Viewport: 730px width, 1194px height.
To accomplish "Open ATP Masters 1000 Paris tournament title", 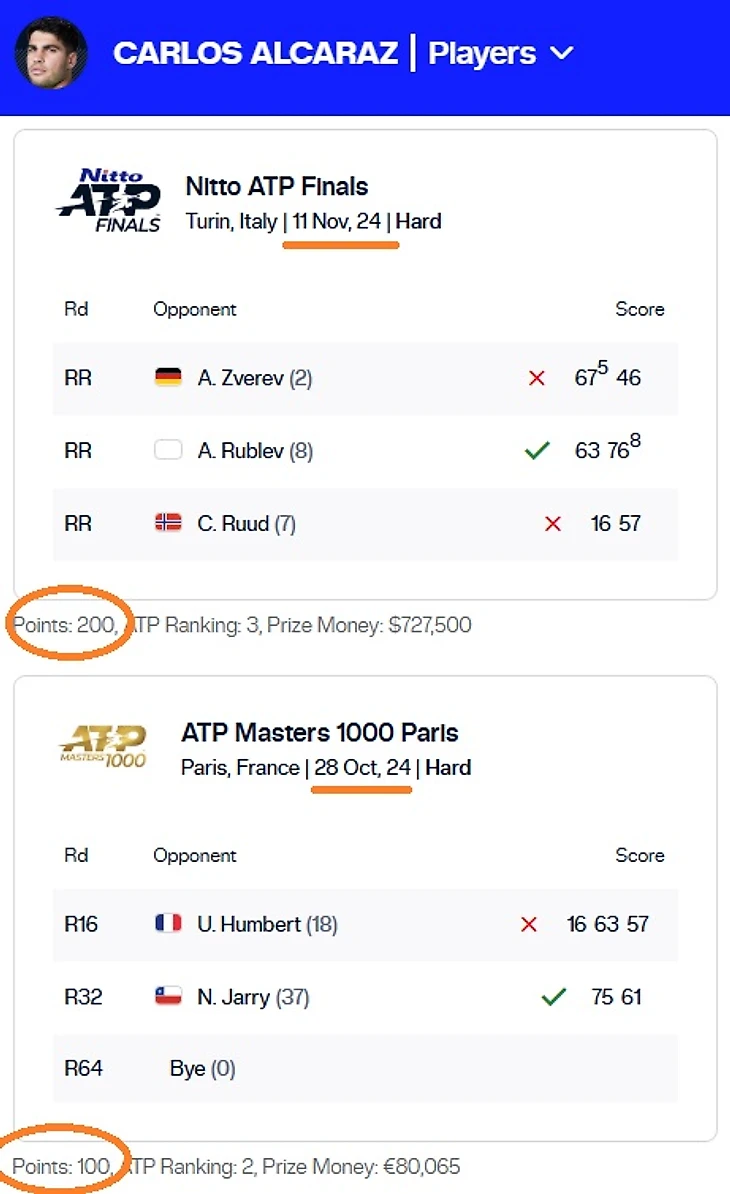I will pyautogui.click(x=320, y=733).
